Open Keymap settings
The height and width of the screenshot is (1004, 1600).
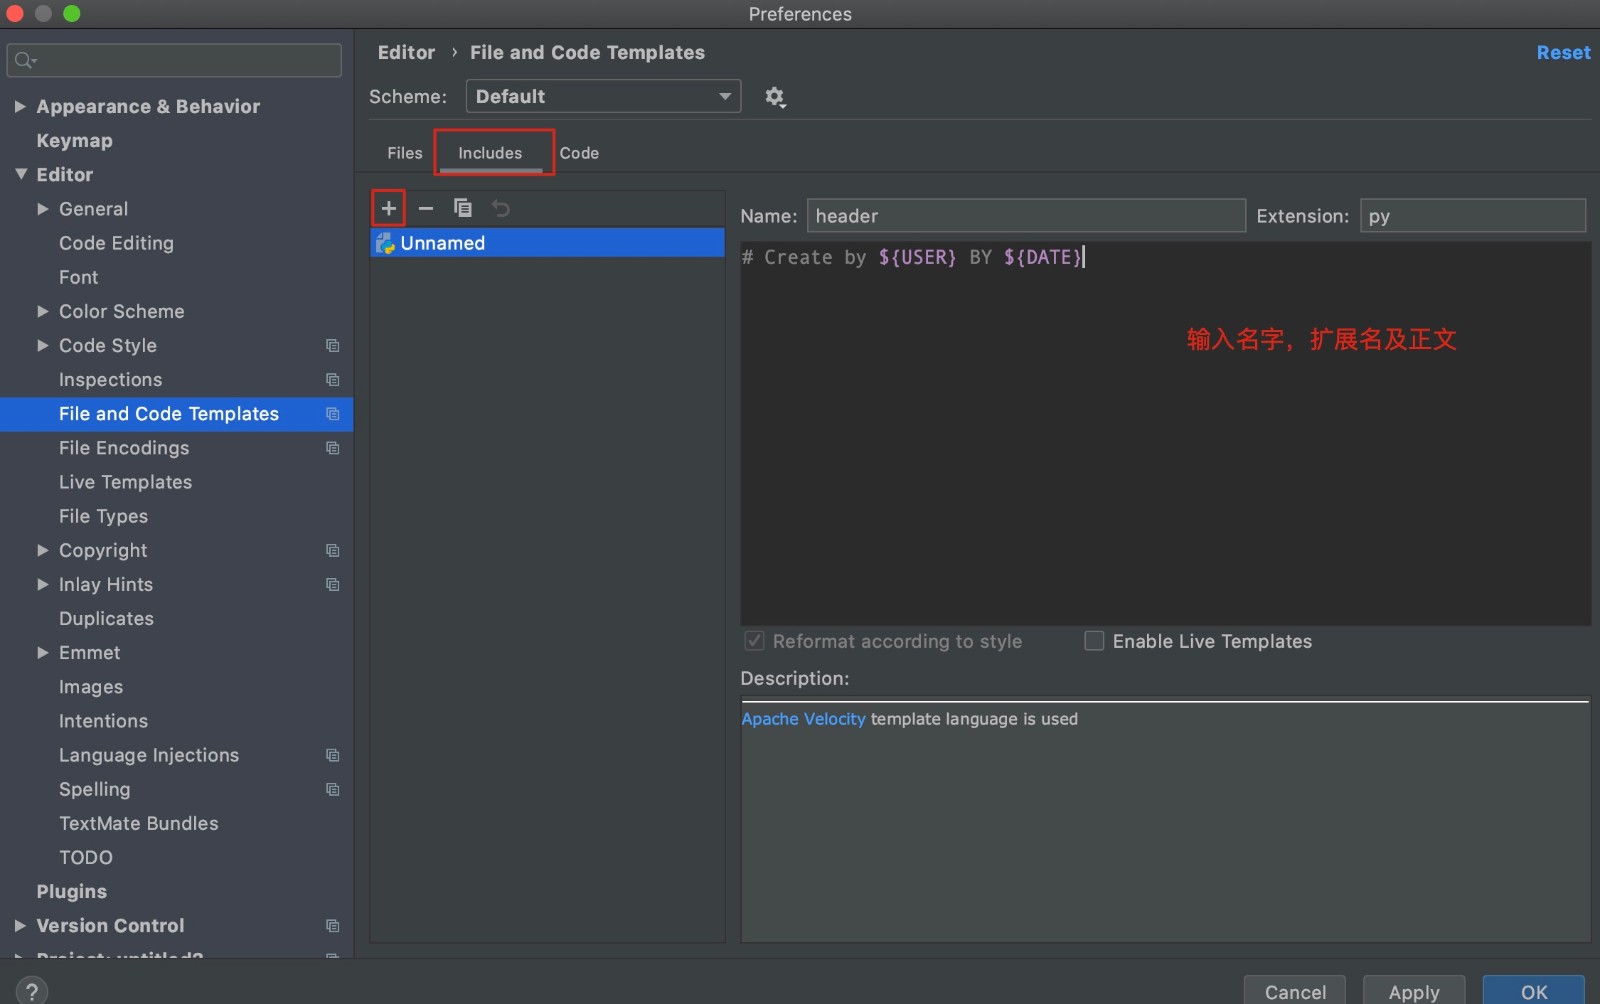(x=74, y=141)
